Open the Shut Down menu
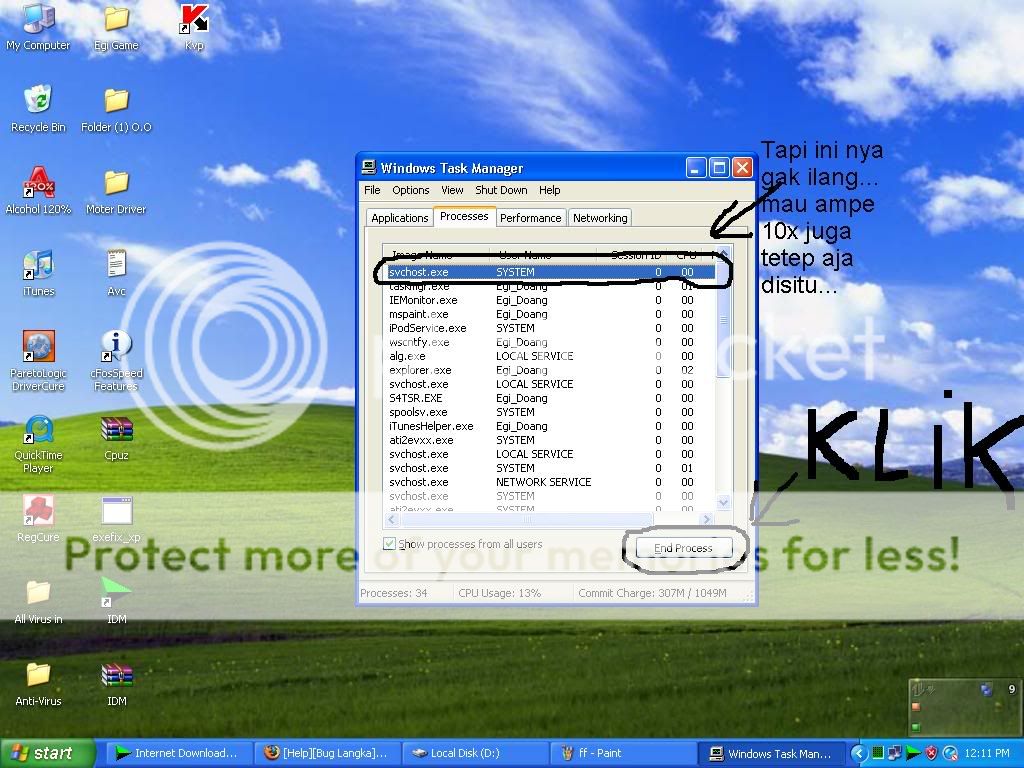Image resolution: width=1024 pixels, height=768 pixels. coord(501,190)
